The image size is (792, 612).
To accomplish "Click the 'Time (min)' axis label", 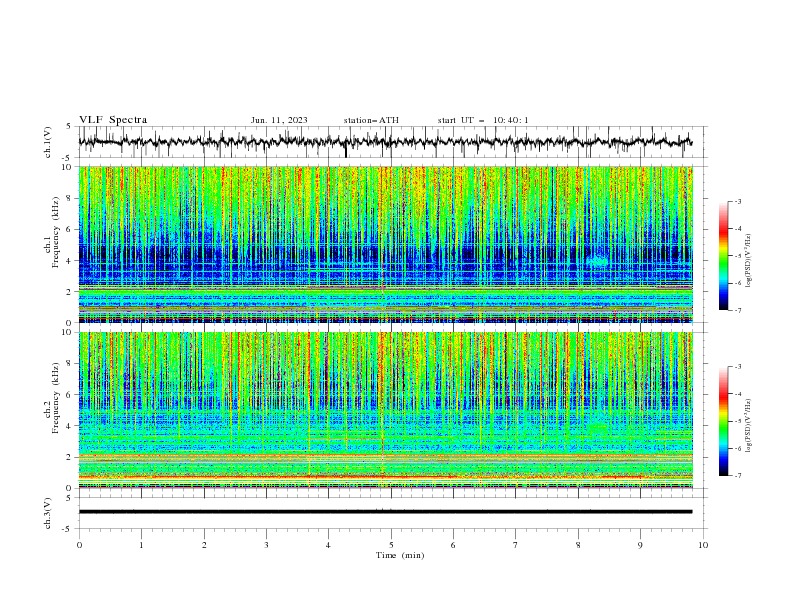I will 400,555.
